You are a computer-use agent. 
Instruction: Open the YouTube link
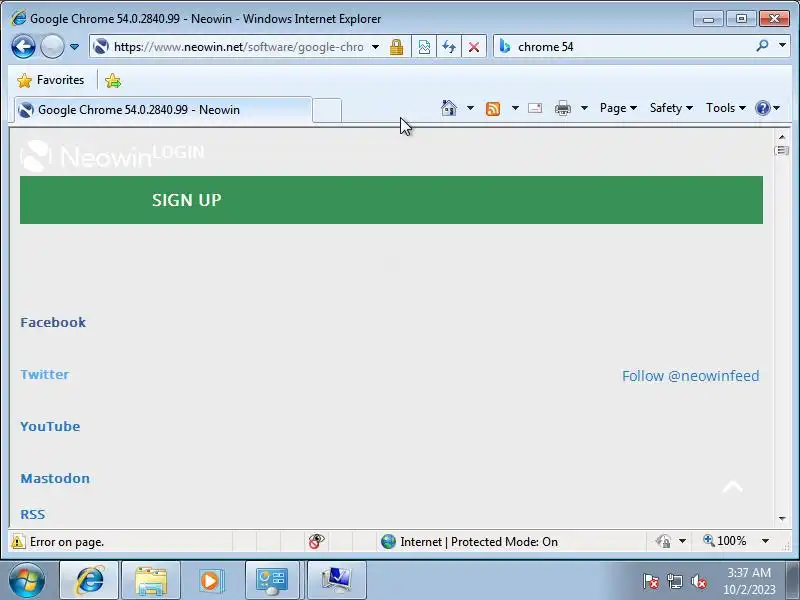pyautogui.click(x=50, y=427)
